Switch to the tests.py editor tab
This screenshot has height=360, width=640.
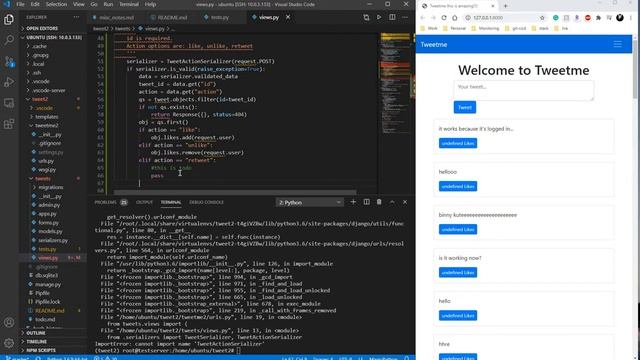220,18
